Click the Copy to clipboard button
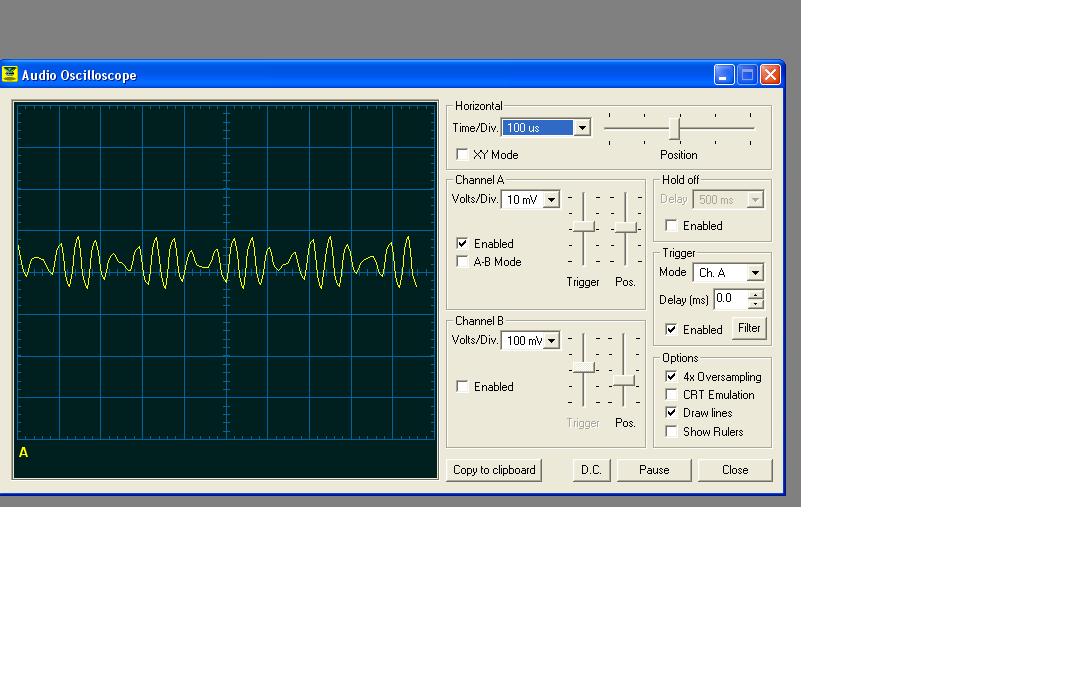Screen dimensions: 1067x694 [494, 470]
